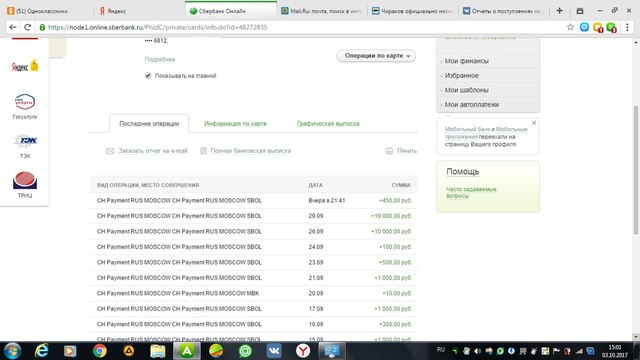Click the Яндекс money sidebar icon
The width and height of the screenshot is (640, 360).
tap(25, 66)
